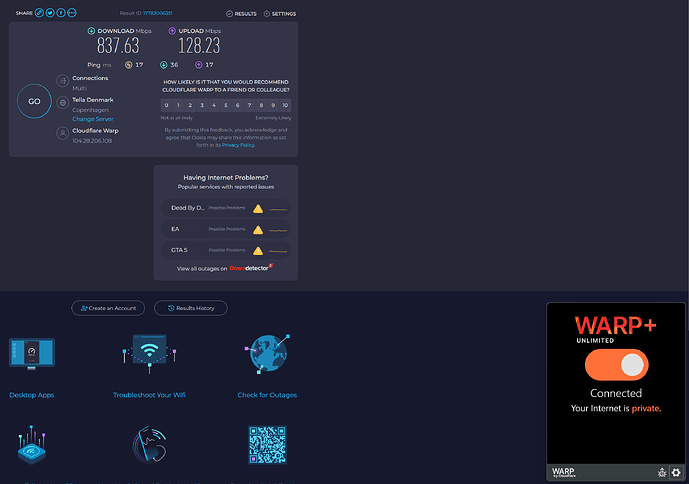689x484 pixels.
Task: Select rating 5 on recommendation scale
Action: (x=226, y=105)
